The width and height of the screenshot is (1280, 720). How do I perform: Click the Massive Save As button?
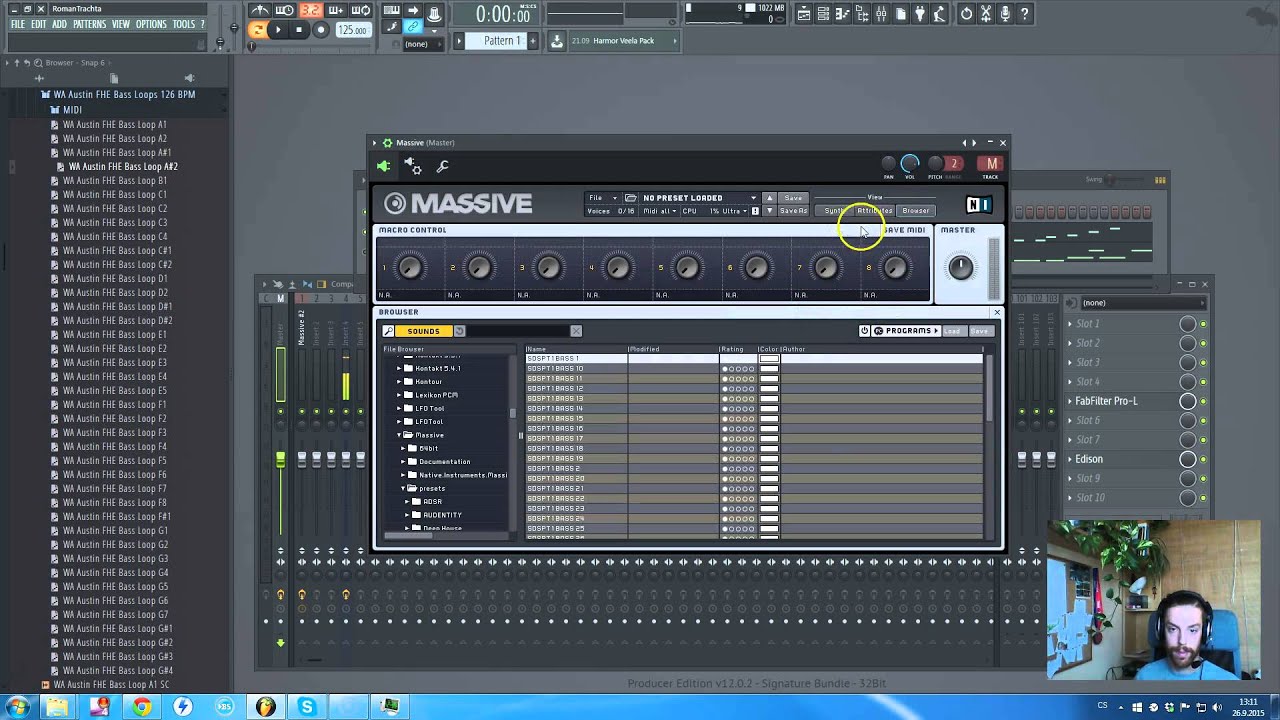(793, 211)
